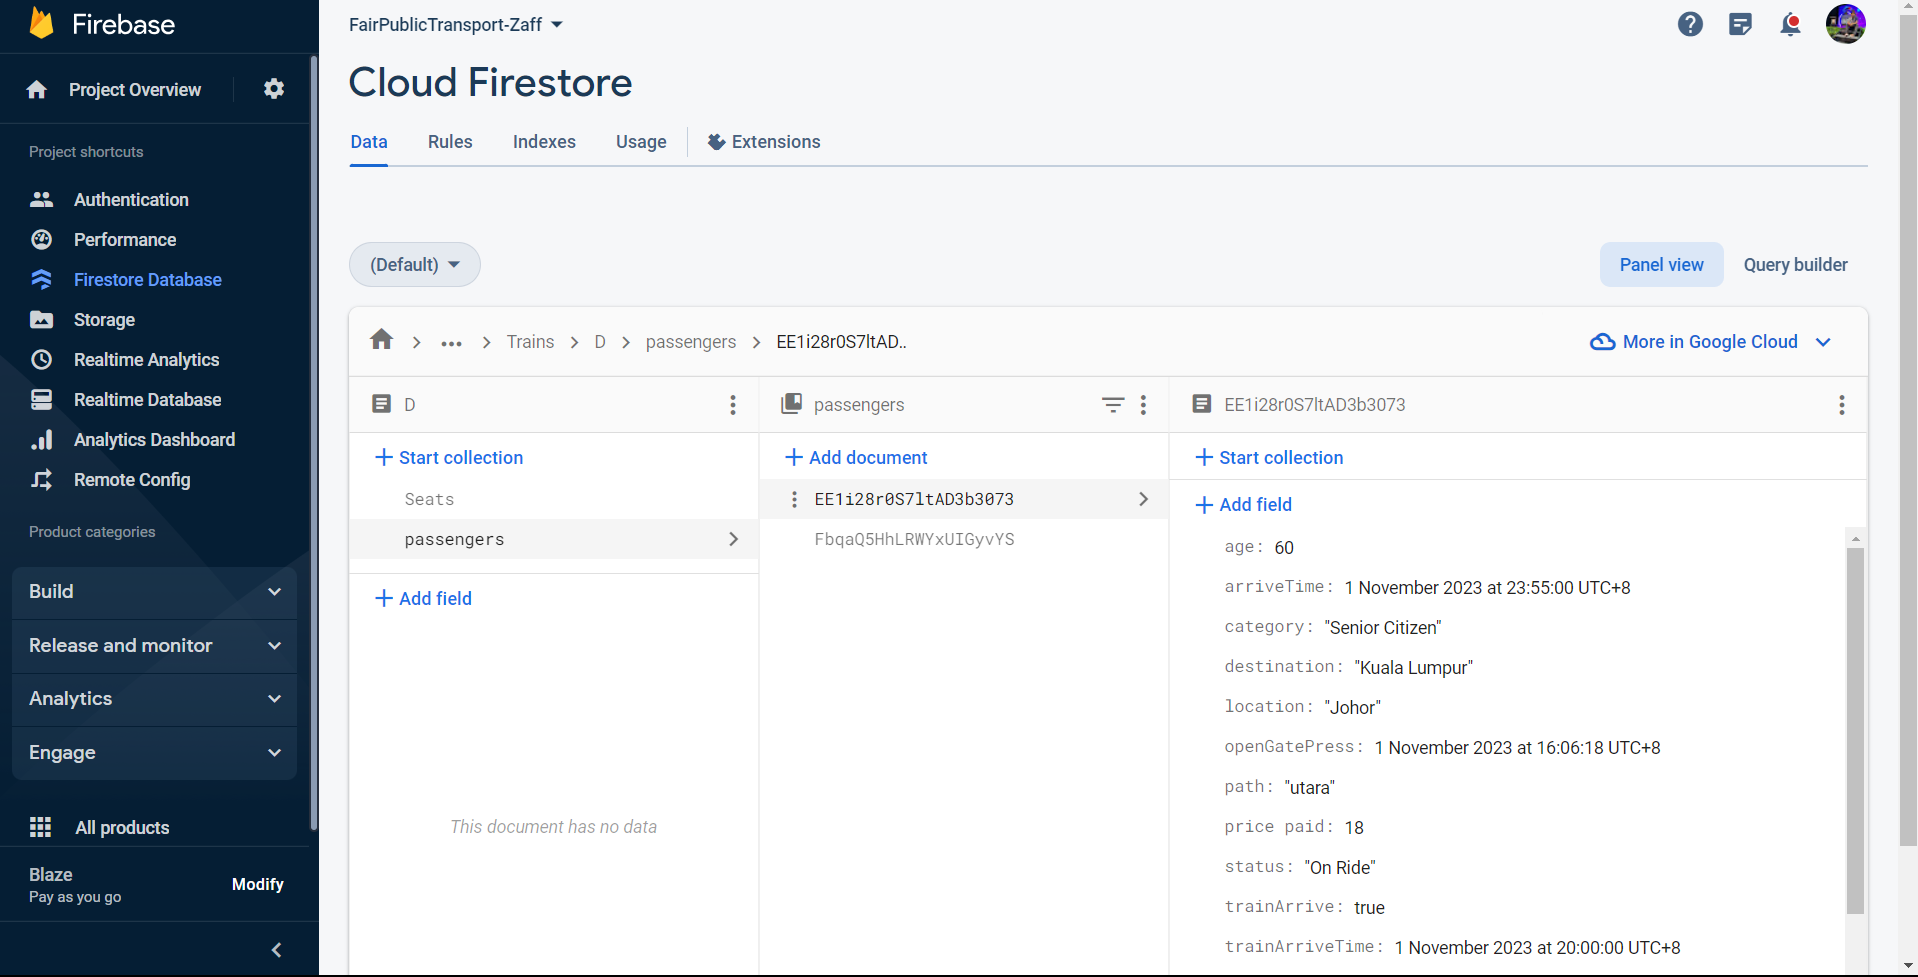Click Add document in passengers collection
Image resolution: width=1918 pixels, height=977 pixels.
(857, 457)
